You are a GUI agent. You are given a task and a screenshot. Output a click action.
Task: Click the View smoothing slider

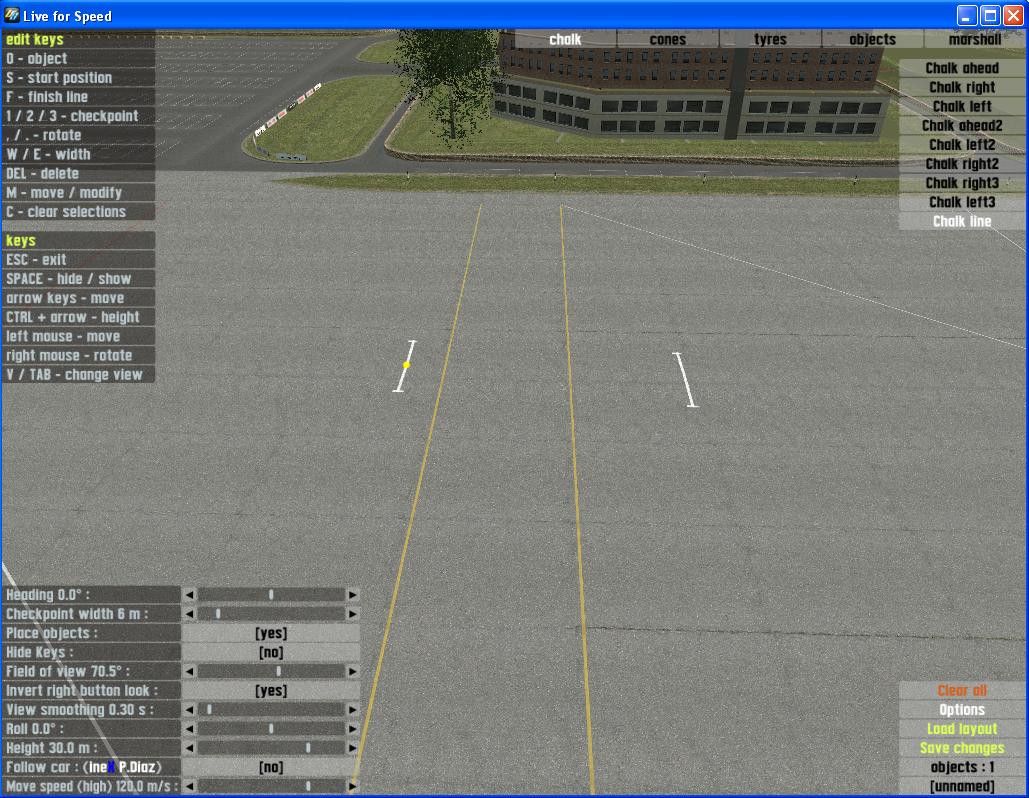[271, 709]
